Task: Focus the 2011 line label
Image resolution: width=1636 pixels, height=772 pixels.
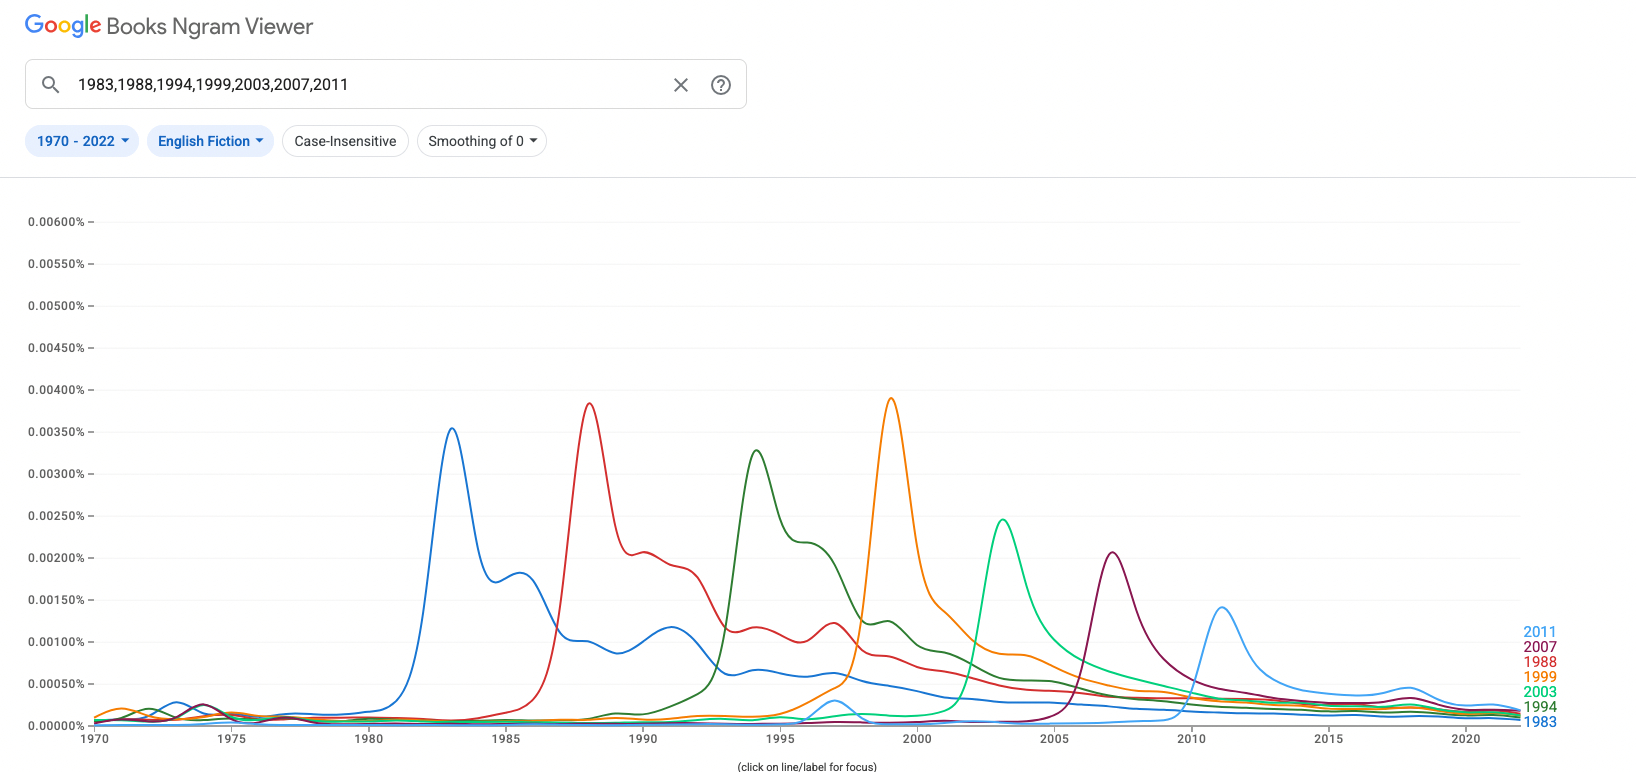Action: [1539, 632]
